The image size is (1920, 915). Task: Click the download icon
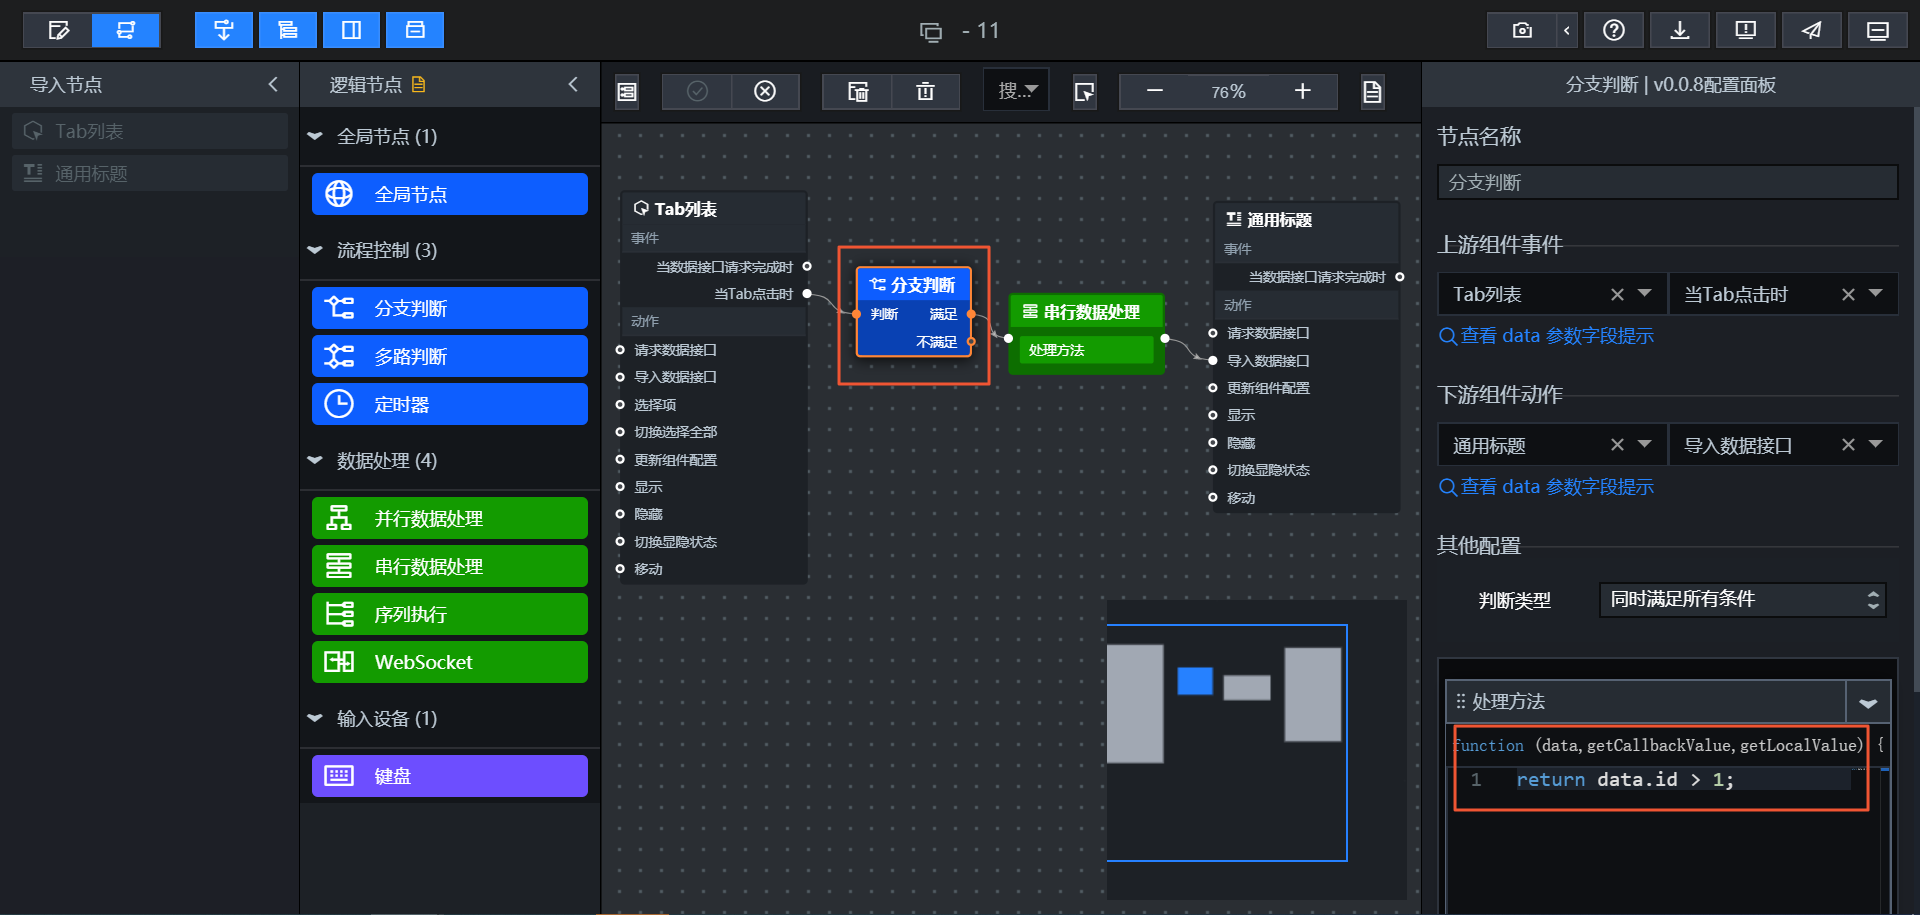click(1680, 30)
